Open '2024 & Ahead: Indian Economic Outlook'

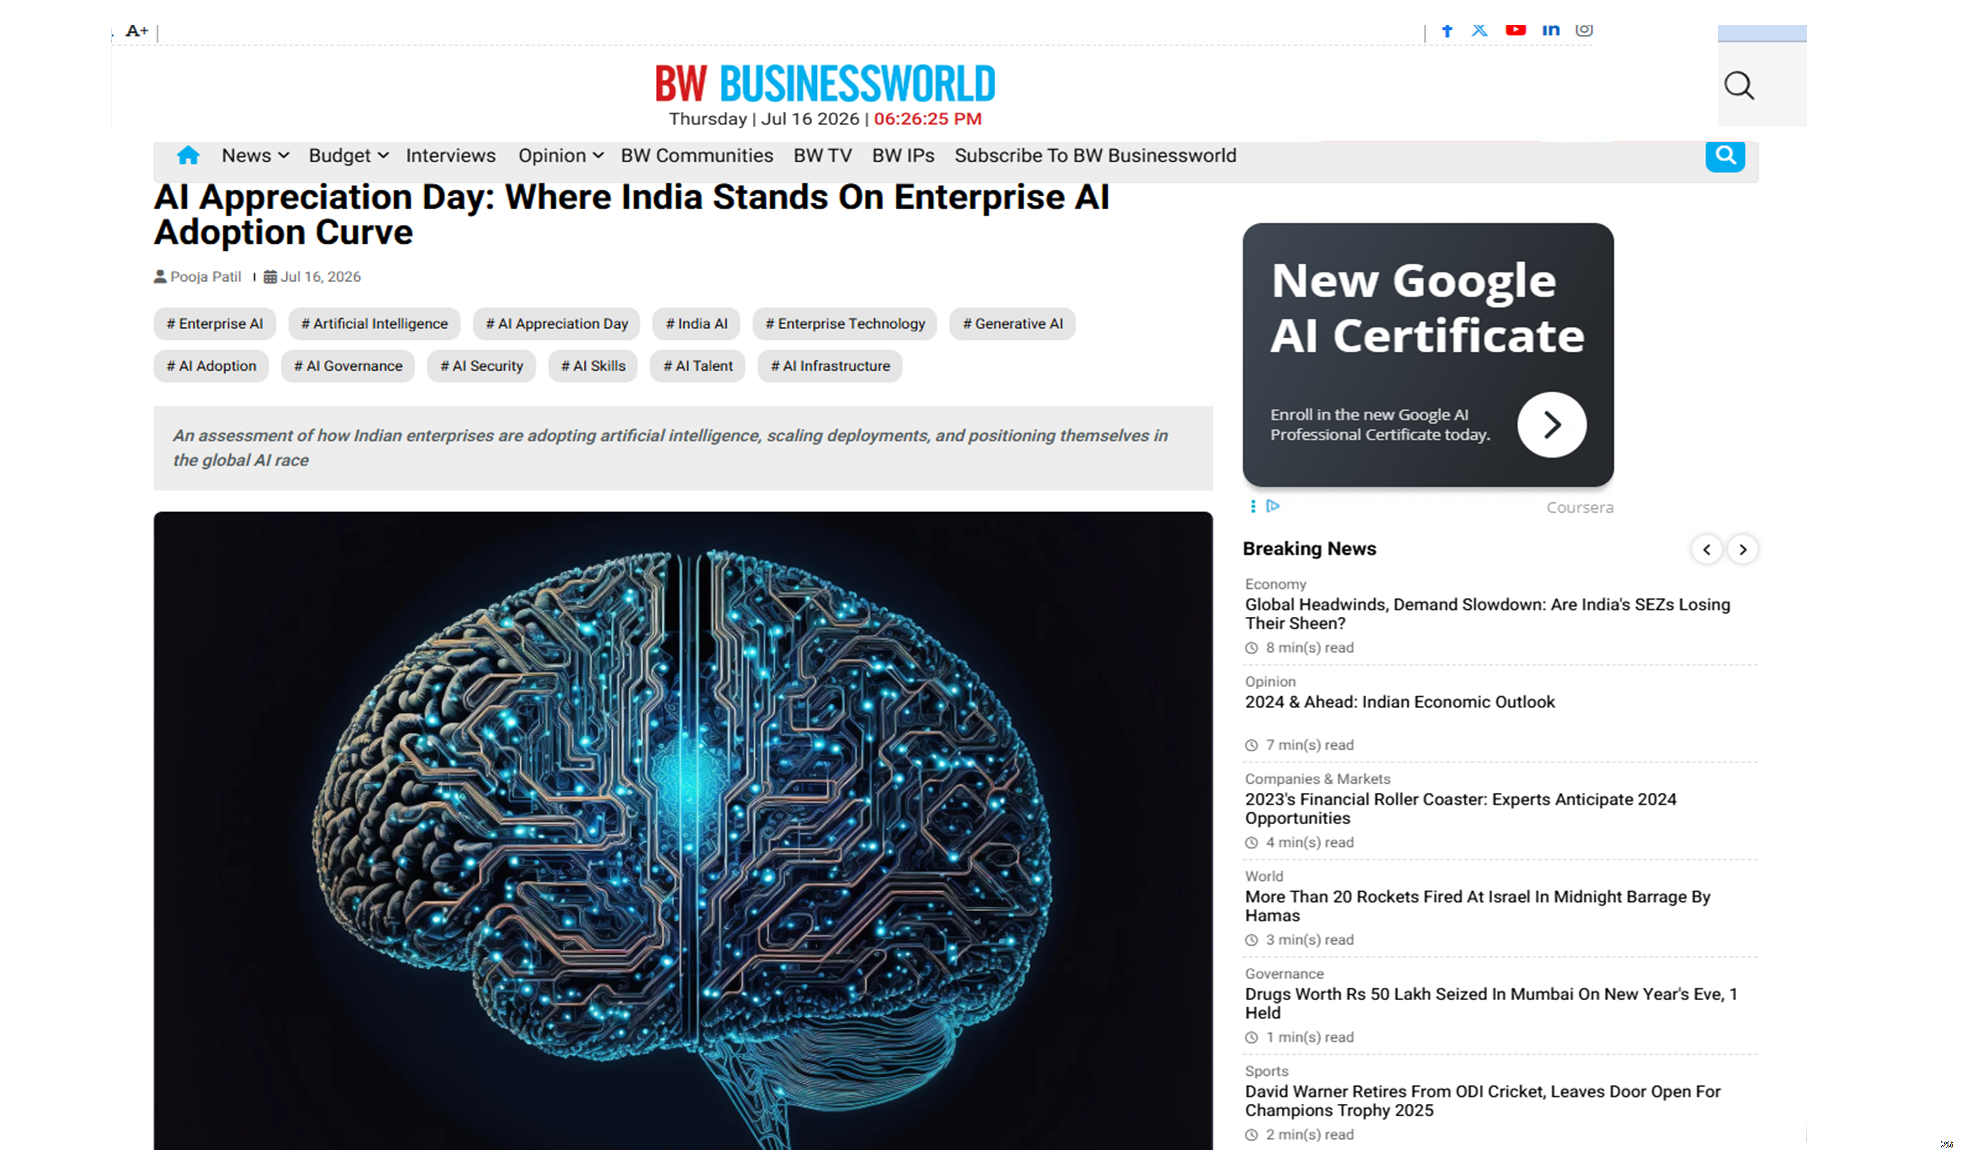coord(1400,702)
